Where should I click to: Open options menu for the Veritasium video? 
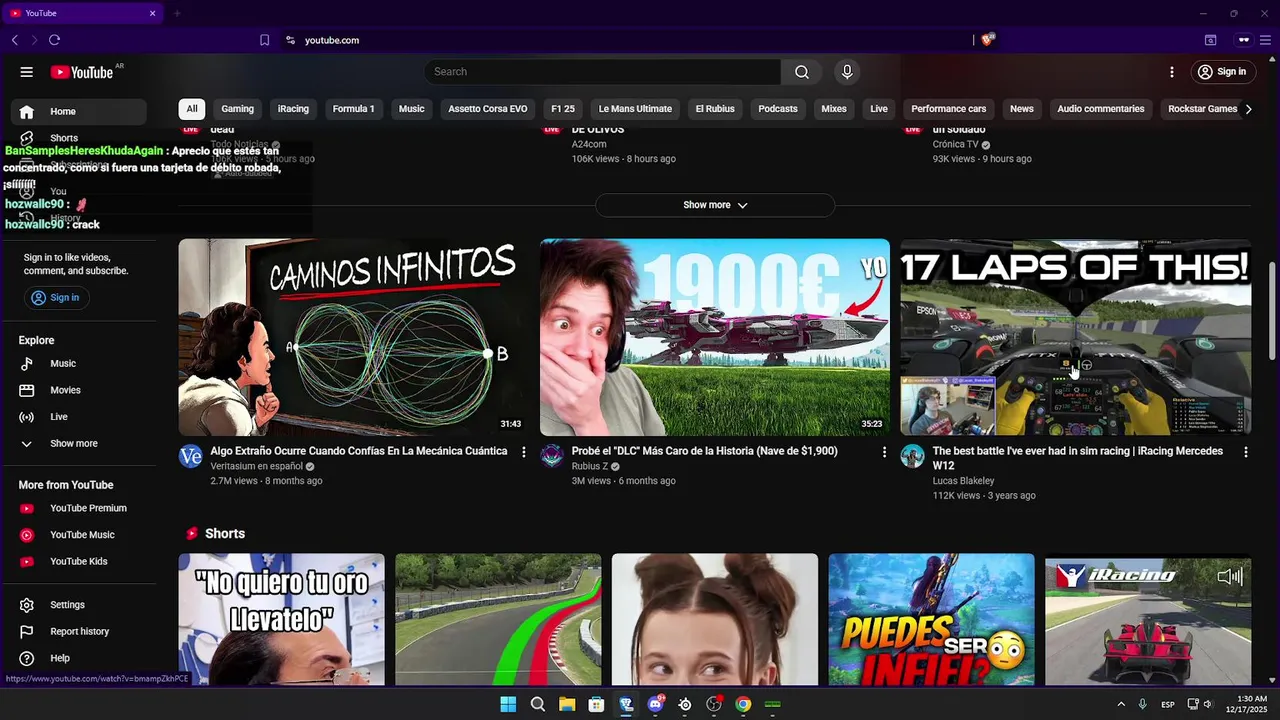[523, 452]
